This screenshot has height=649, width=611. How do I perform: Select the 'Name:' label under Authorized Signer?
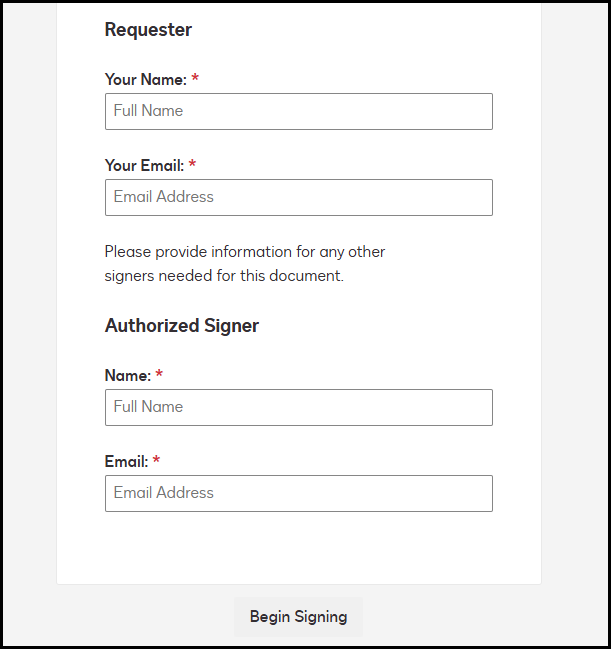tap(128, 375)
